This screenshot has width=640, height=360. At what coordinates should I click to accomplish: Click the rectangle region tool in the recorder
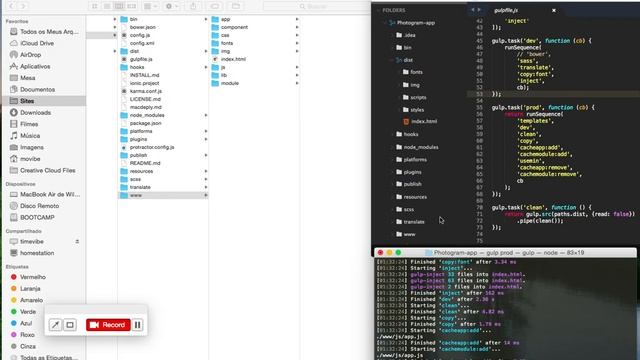pyautogui.click(x=70, y=325)
